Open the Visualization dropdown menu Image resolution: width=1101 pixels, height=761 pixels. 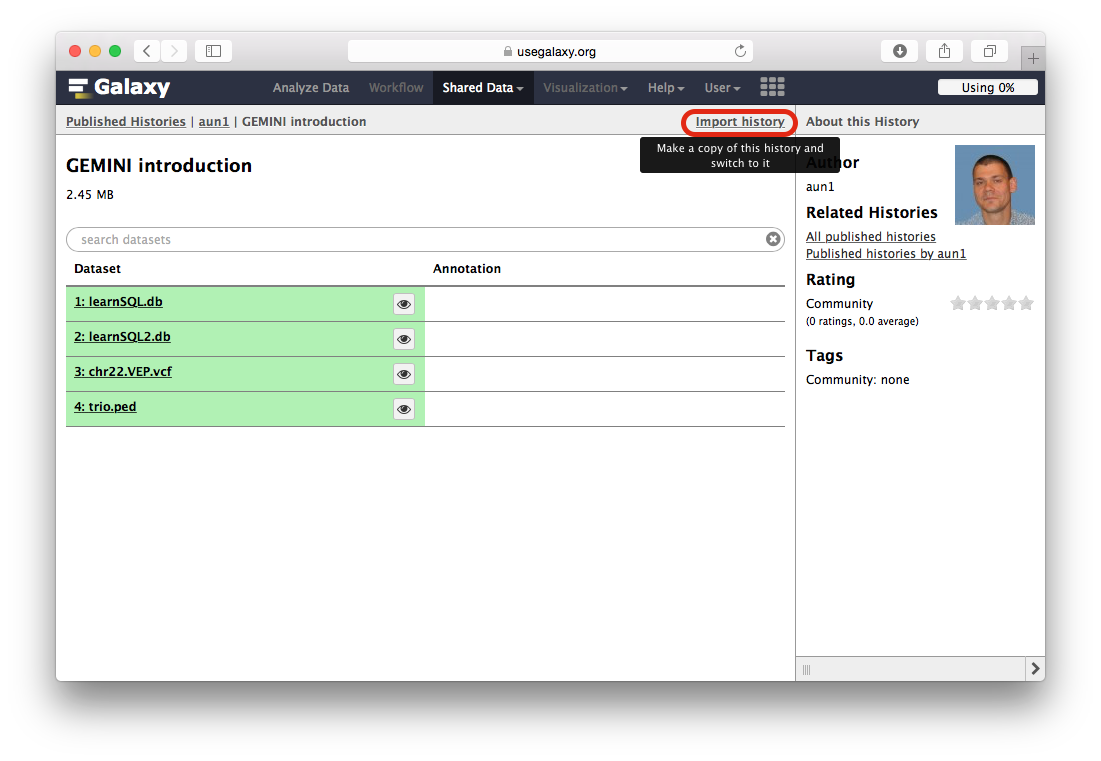[x=585, y=88]
